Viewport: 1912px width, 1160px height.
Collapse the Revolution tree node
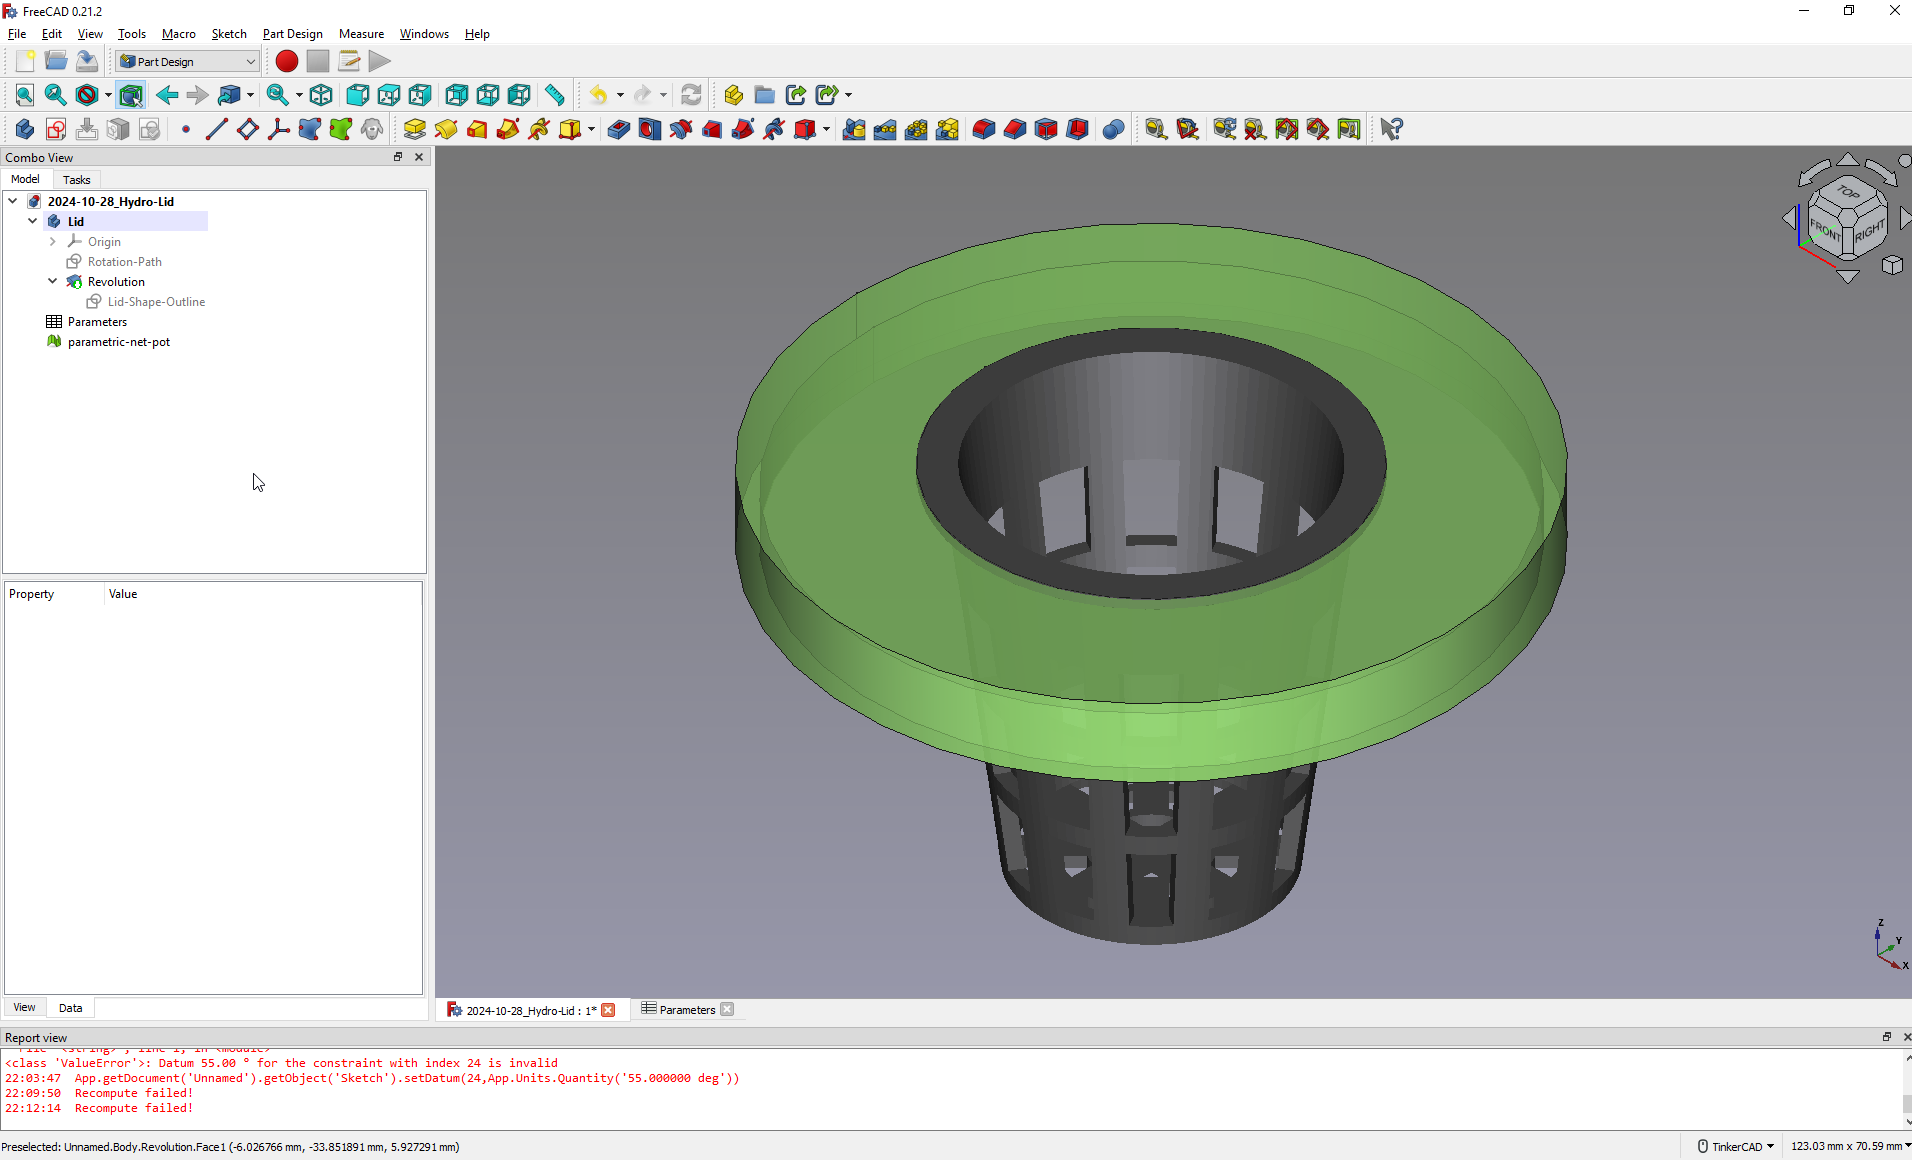tap(53, 281)
